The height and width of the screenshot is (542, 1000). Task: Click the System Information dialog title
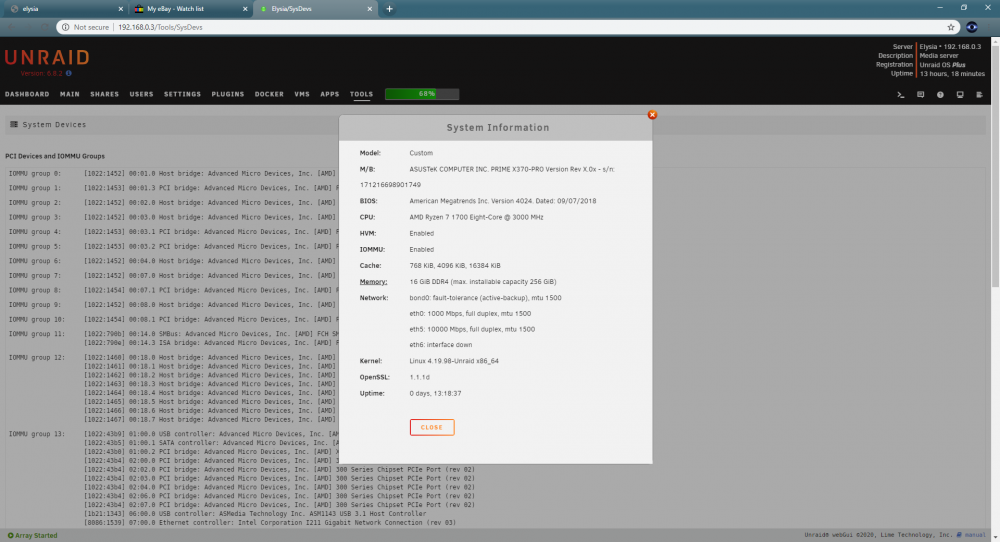497,128
